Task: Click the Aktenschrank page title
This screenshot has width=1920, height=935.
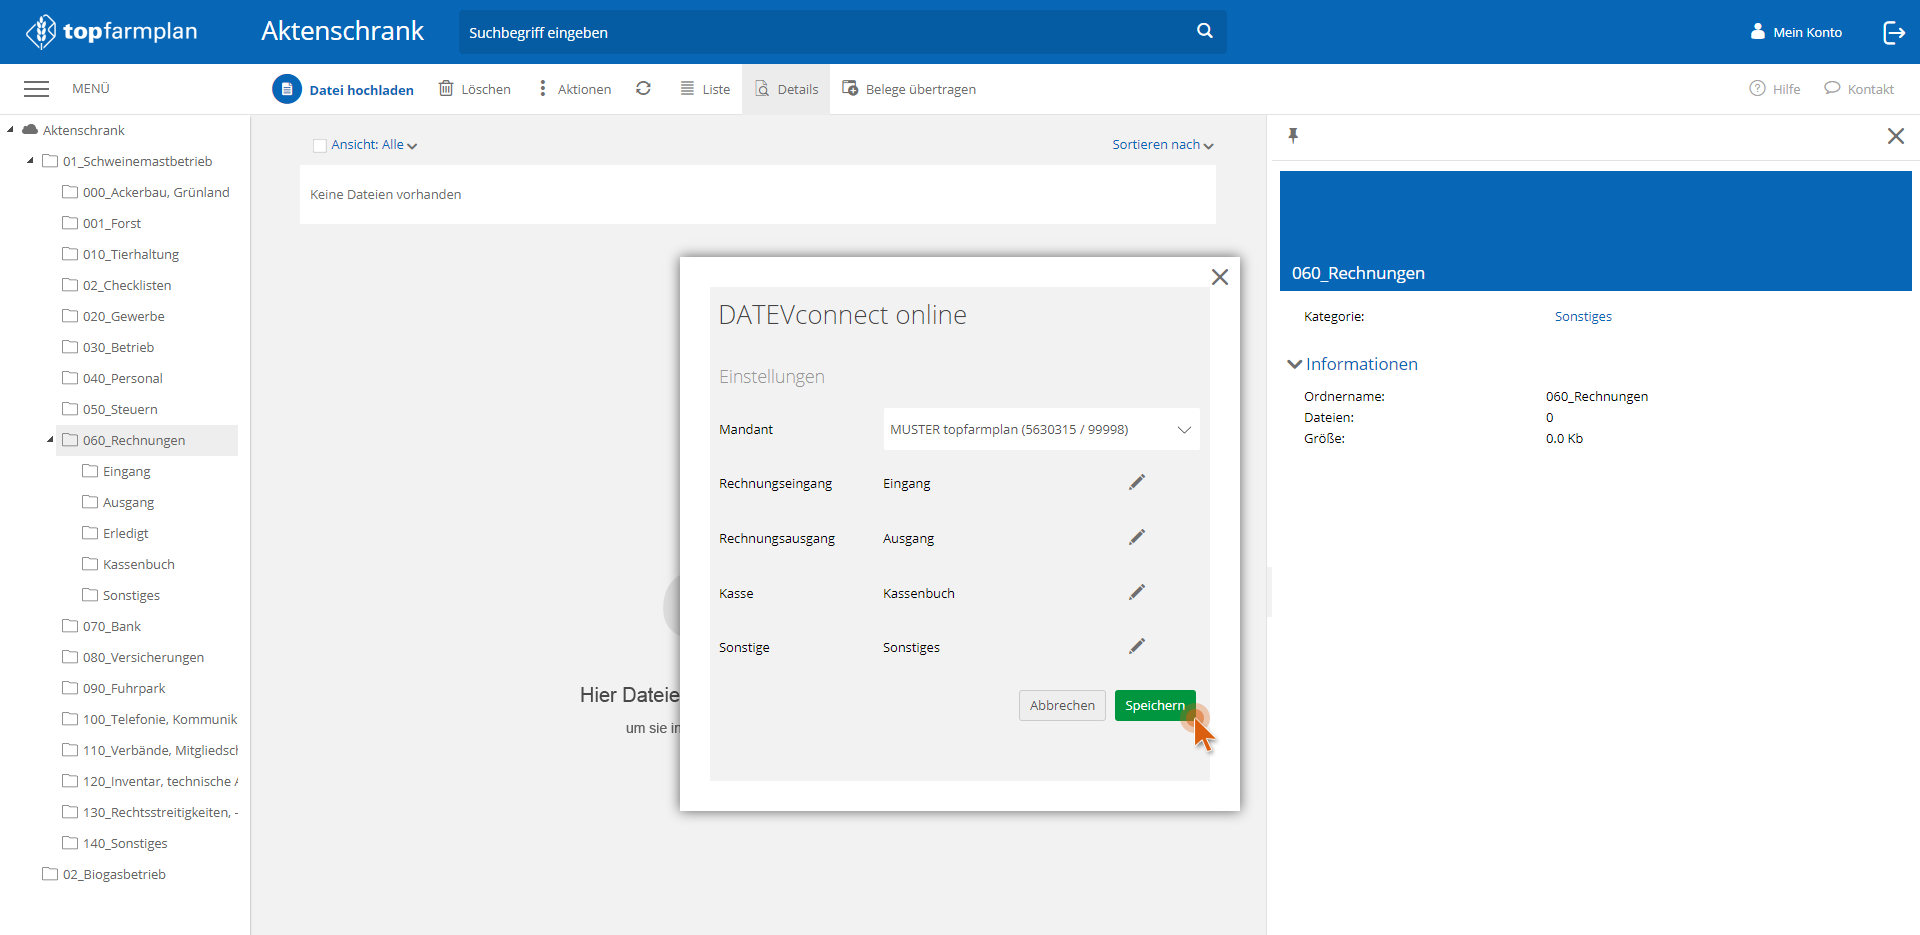Action: coord(343,31)
